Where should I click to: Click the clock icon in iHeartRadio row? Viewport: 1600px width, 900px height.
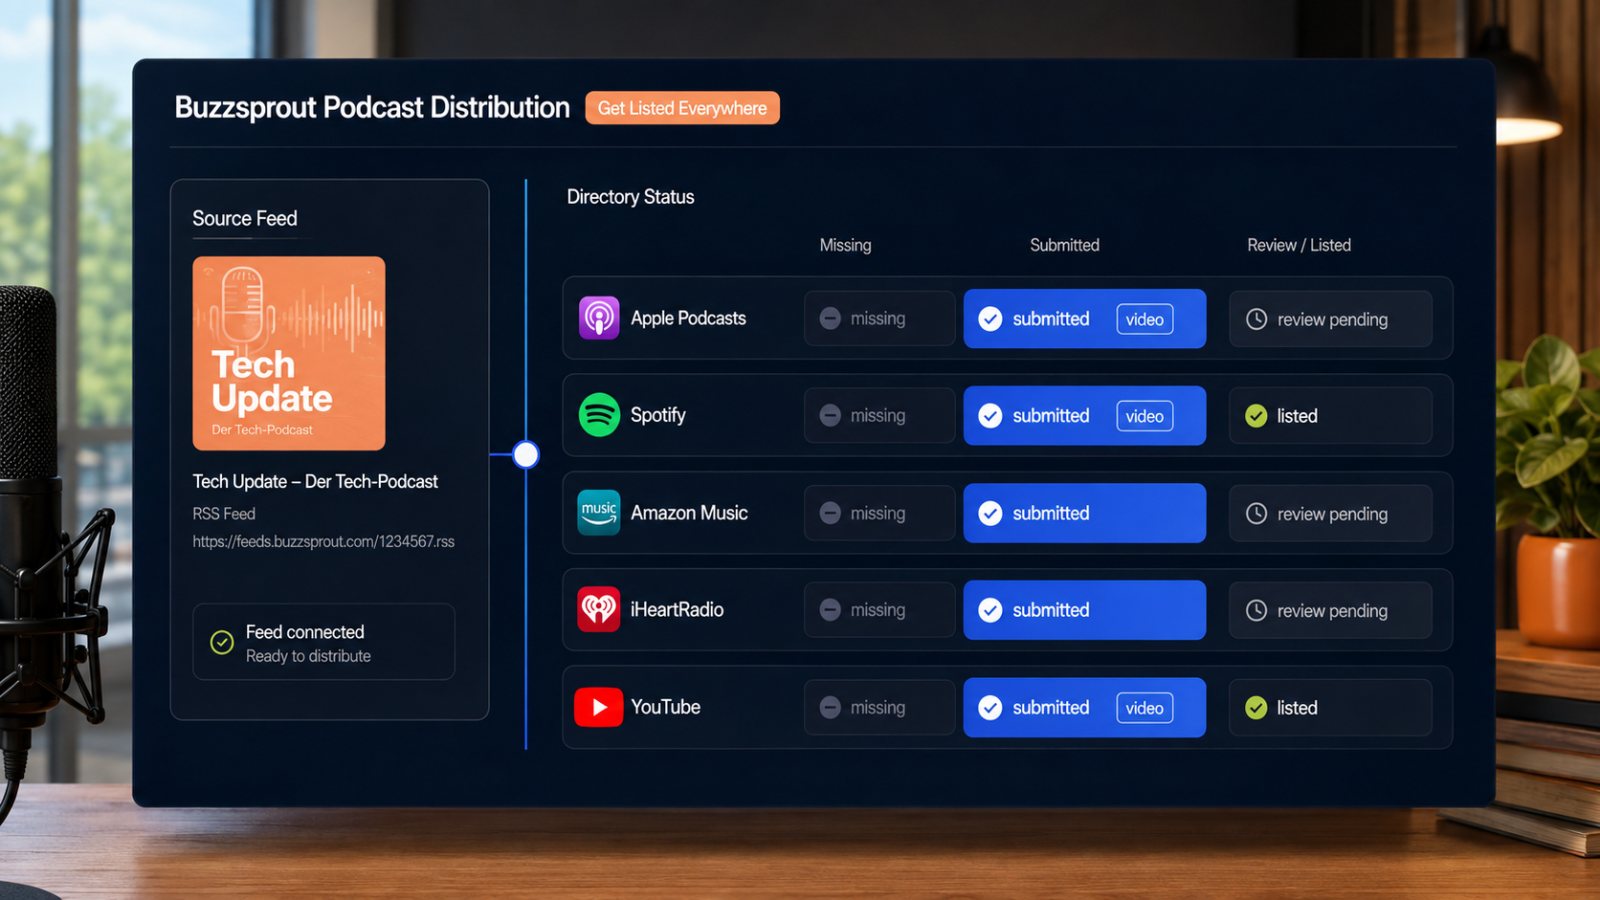(1257, 610)
